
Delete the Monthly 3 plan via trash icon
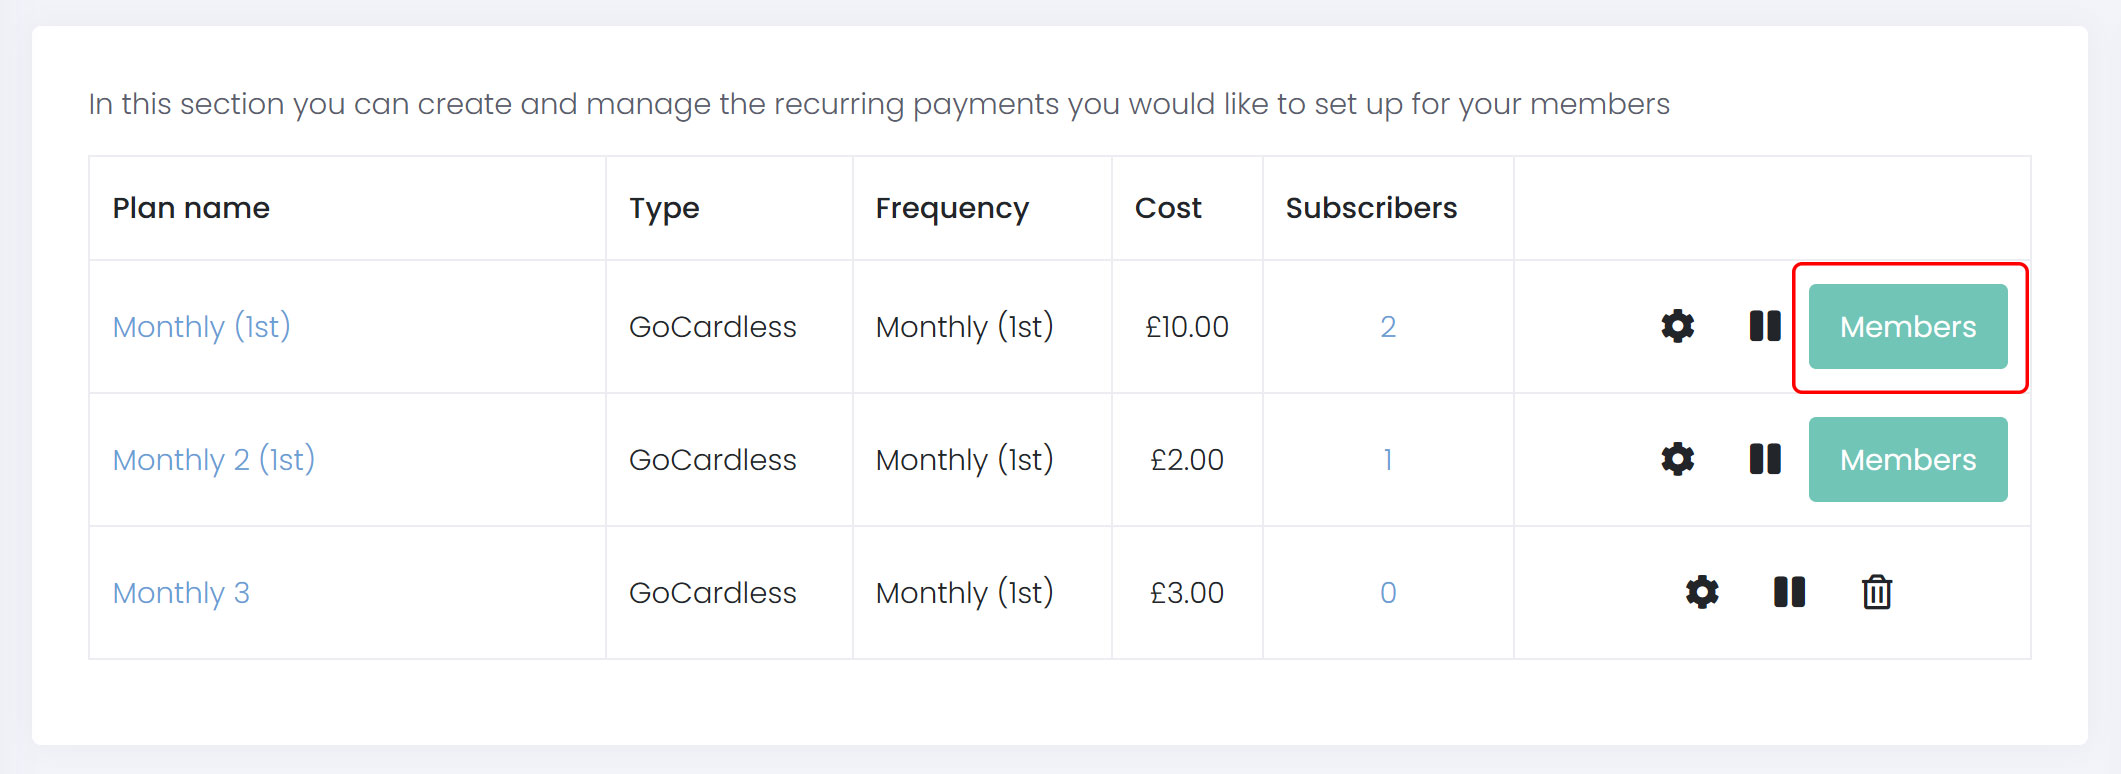click(x=1877, y=592)
